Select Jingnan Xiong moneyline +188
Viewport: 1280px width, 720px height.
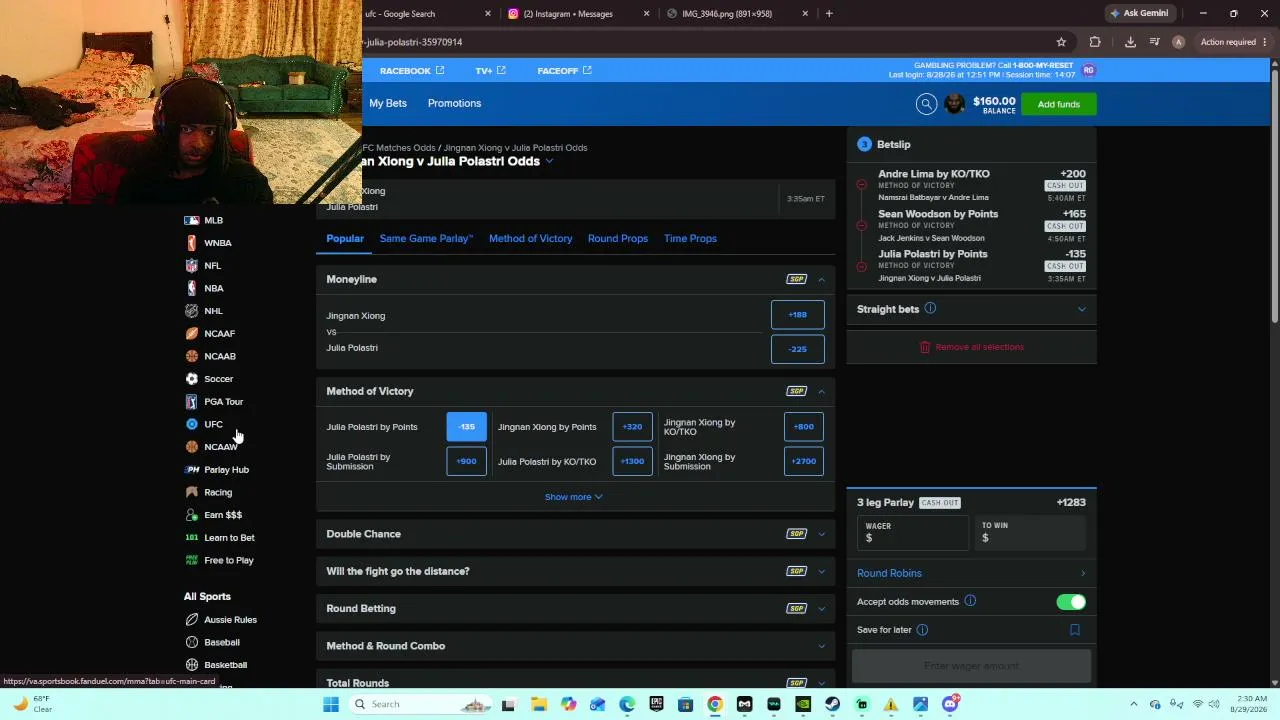(x=798, y=315)
